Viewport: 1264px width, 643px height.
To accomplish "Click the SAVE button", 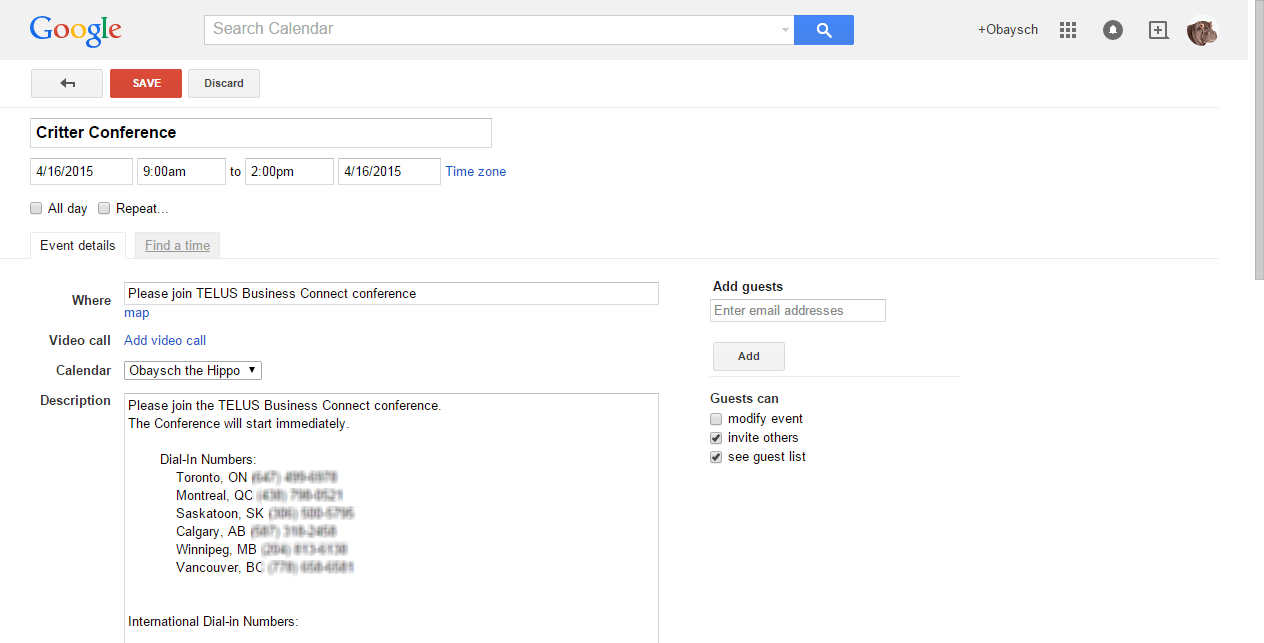I will coord(145,83).
